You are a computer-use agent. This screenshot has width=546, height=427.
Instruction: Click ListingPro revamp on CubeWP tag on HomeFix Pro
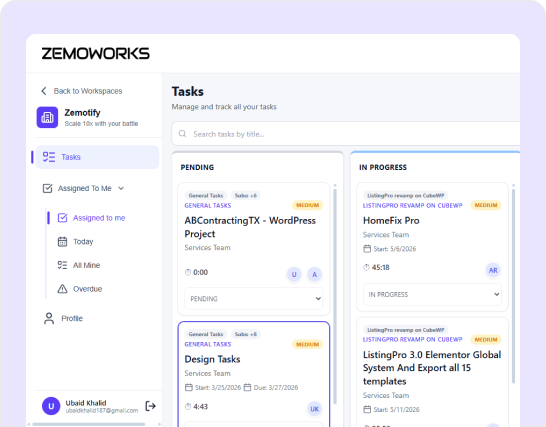[x=406, y=195]
